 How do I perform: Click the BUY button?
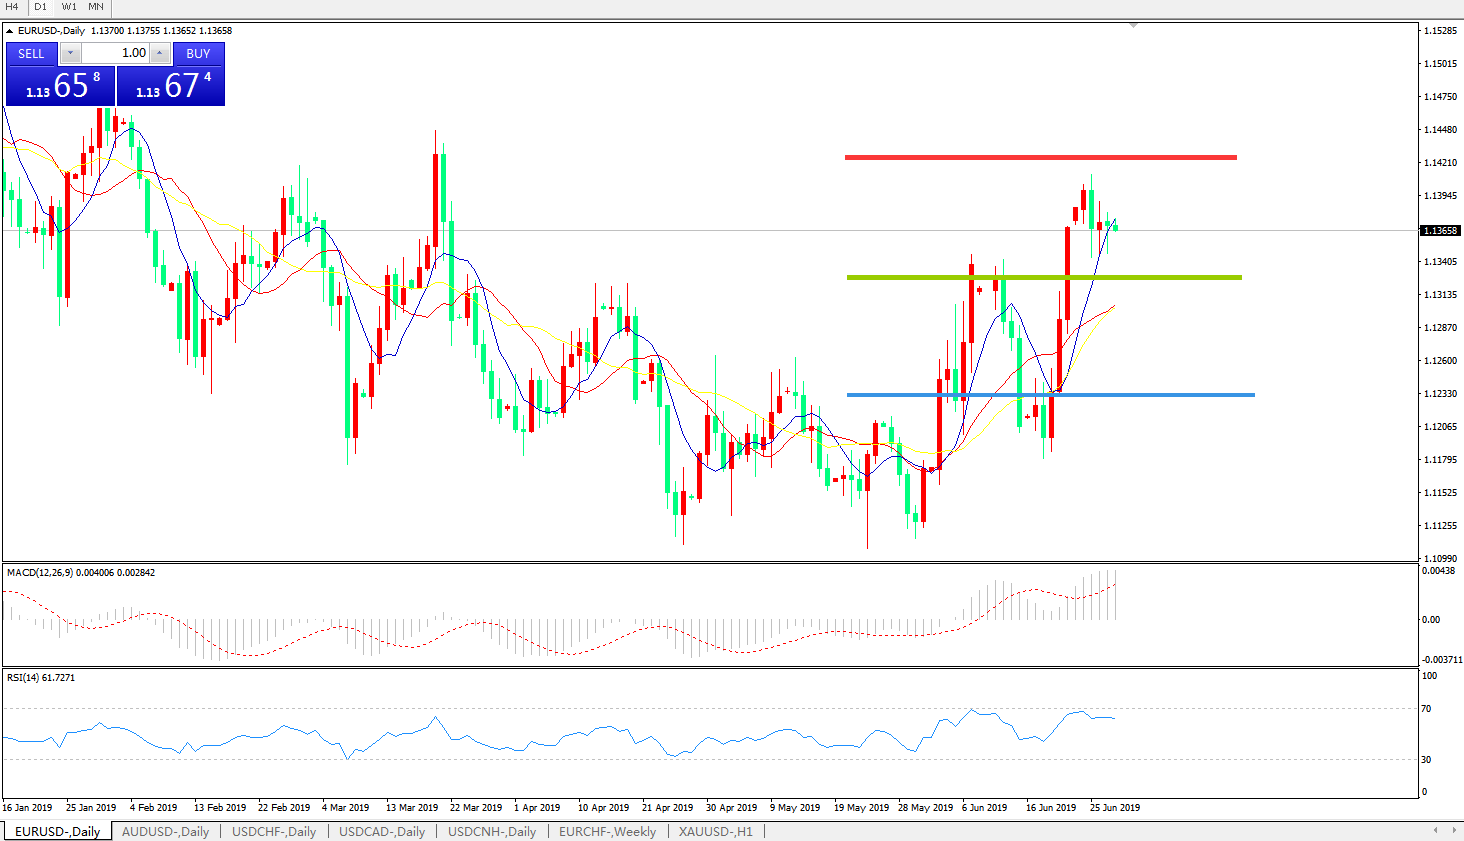pos(198,54)
